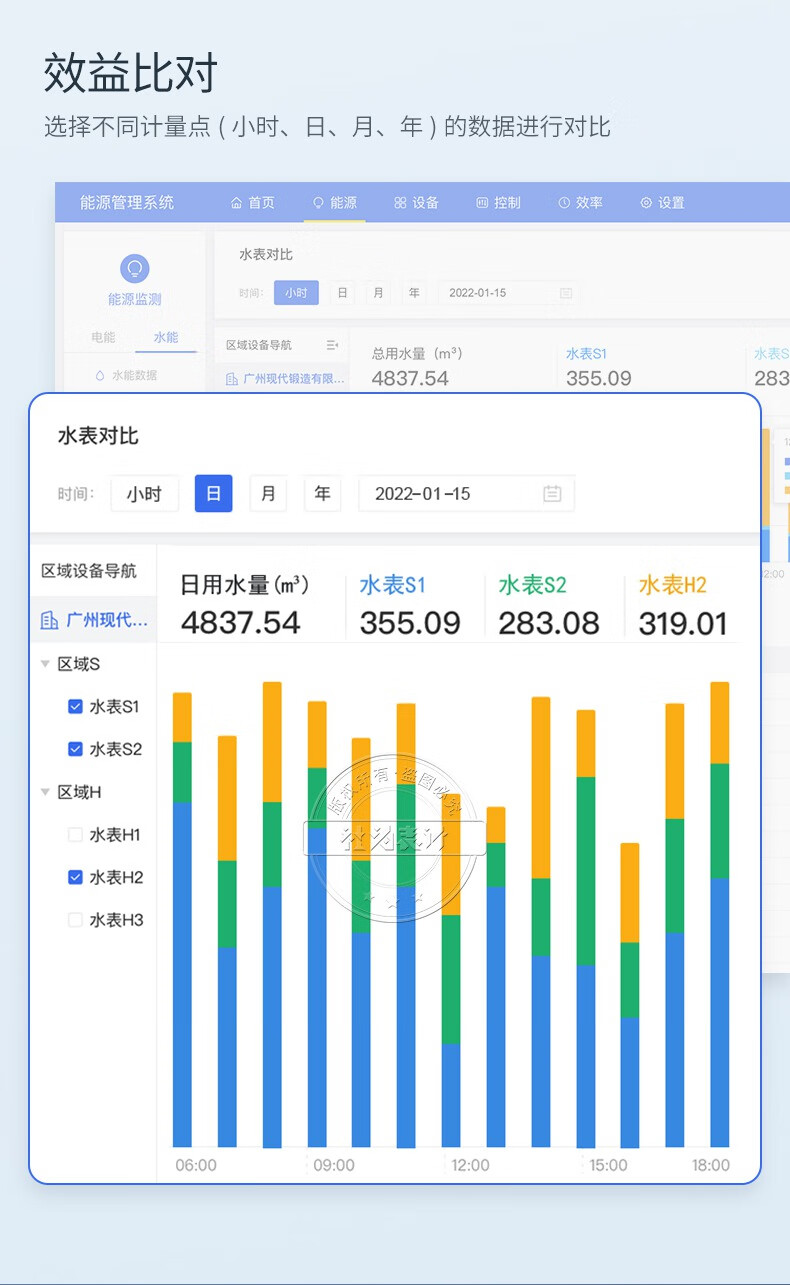This screenshot has height=1285, width=790.
Task: Click the 首页 home icon
Action: coord(237,202)
